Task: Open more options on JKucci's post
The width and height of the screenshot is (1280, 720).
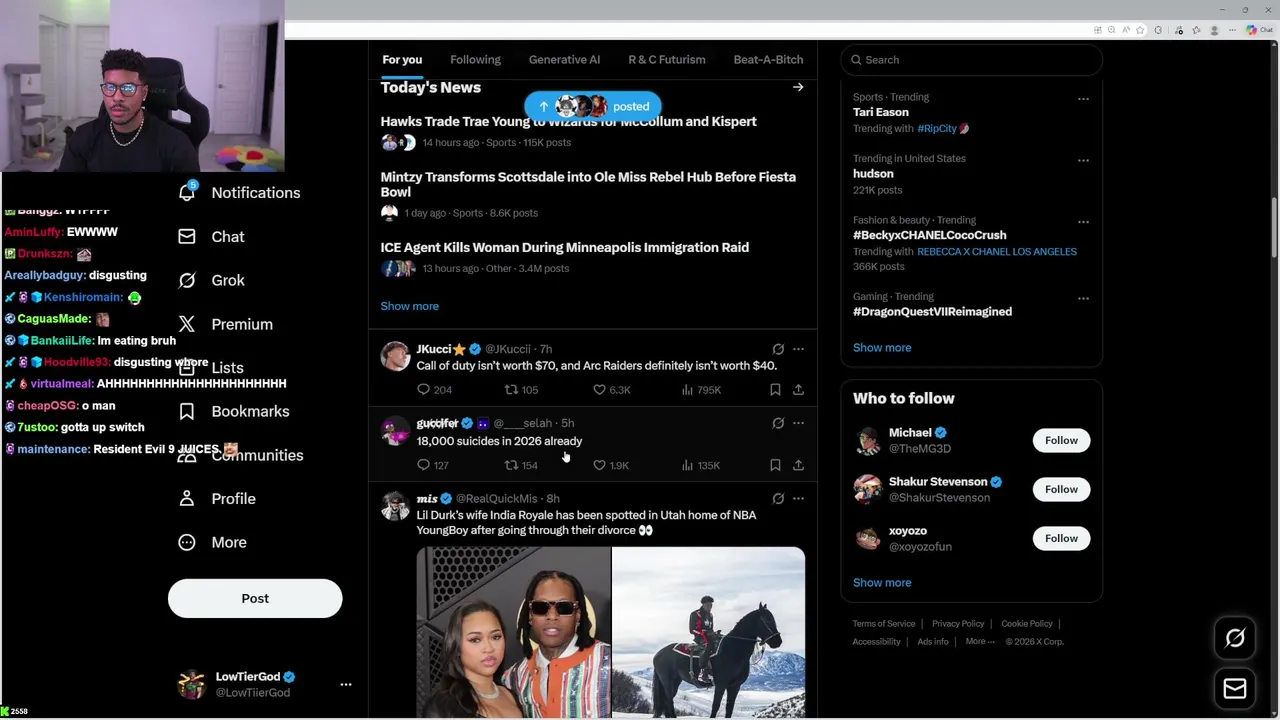Action: pyautogui.click(x=798, y=349)
